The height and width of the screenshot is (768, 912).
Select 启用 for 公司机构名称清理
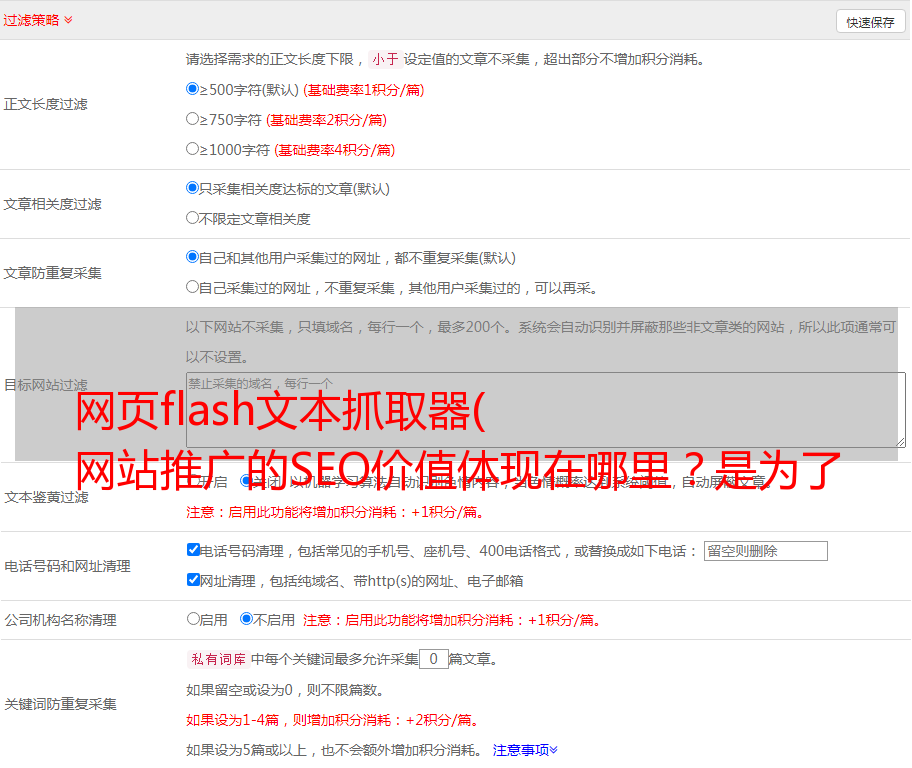click(193, 618)
